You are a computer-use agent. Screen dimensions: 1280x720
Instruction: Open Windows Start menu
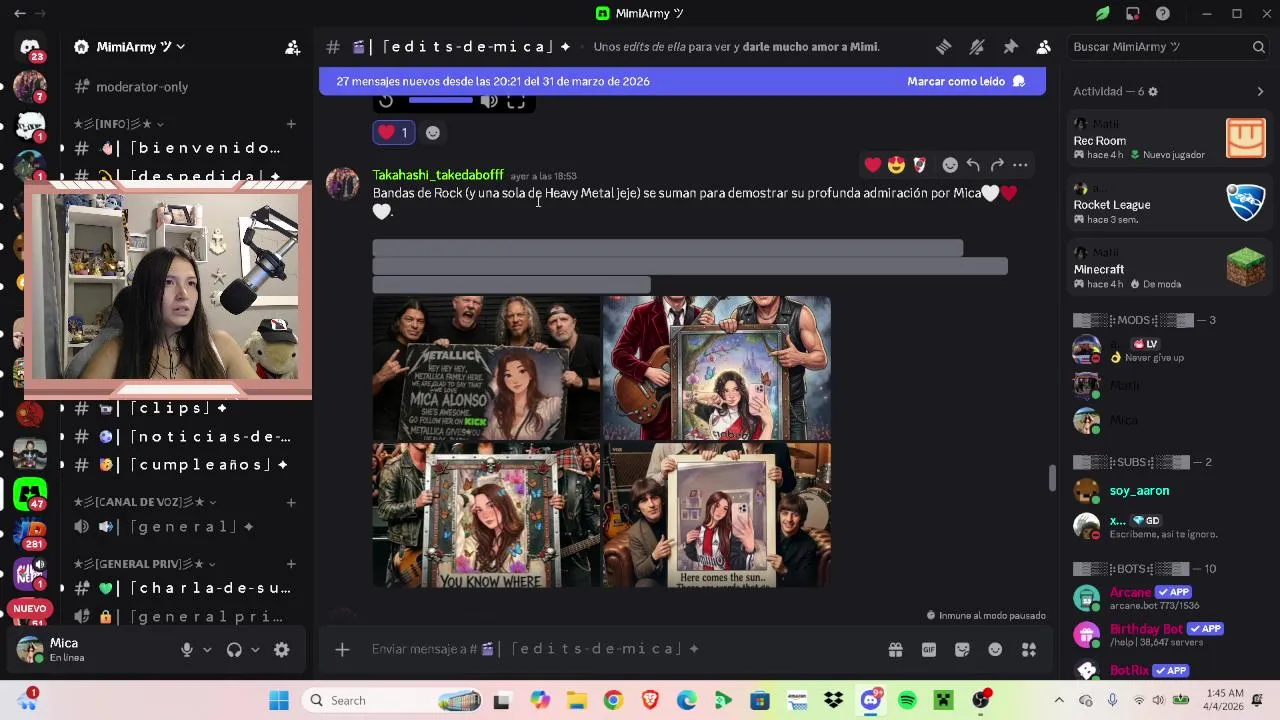[278, 700]
